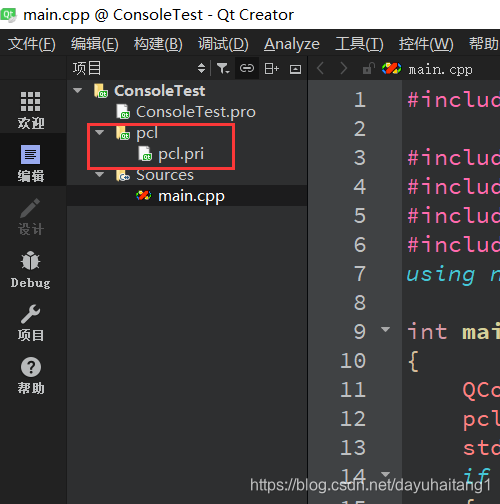
Task: Click the main.cpp tree file icon
Action: click(144, 196)
